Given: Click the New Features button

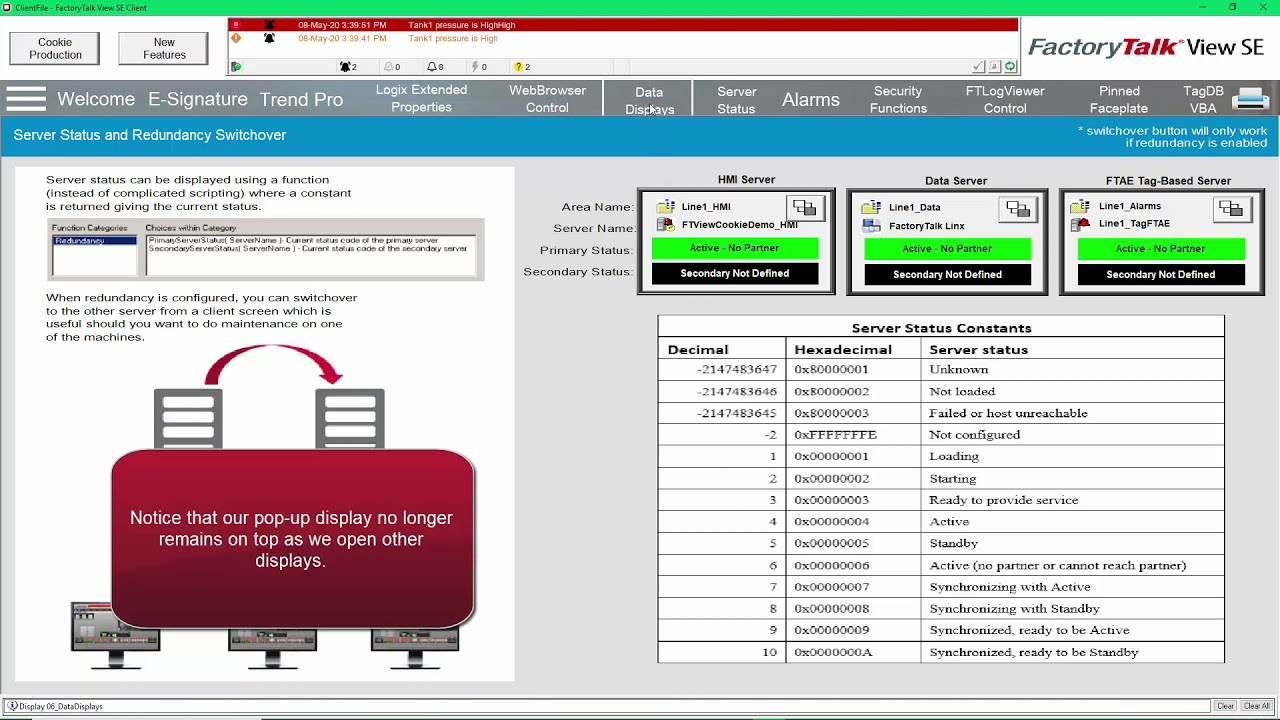Looking at the screenshot, I should 164,49.
